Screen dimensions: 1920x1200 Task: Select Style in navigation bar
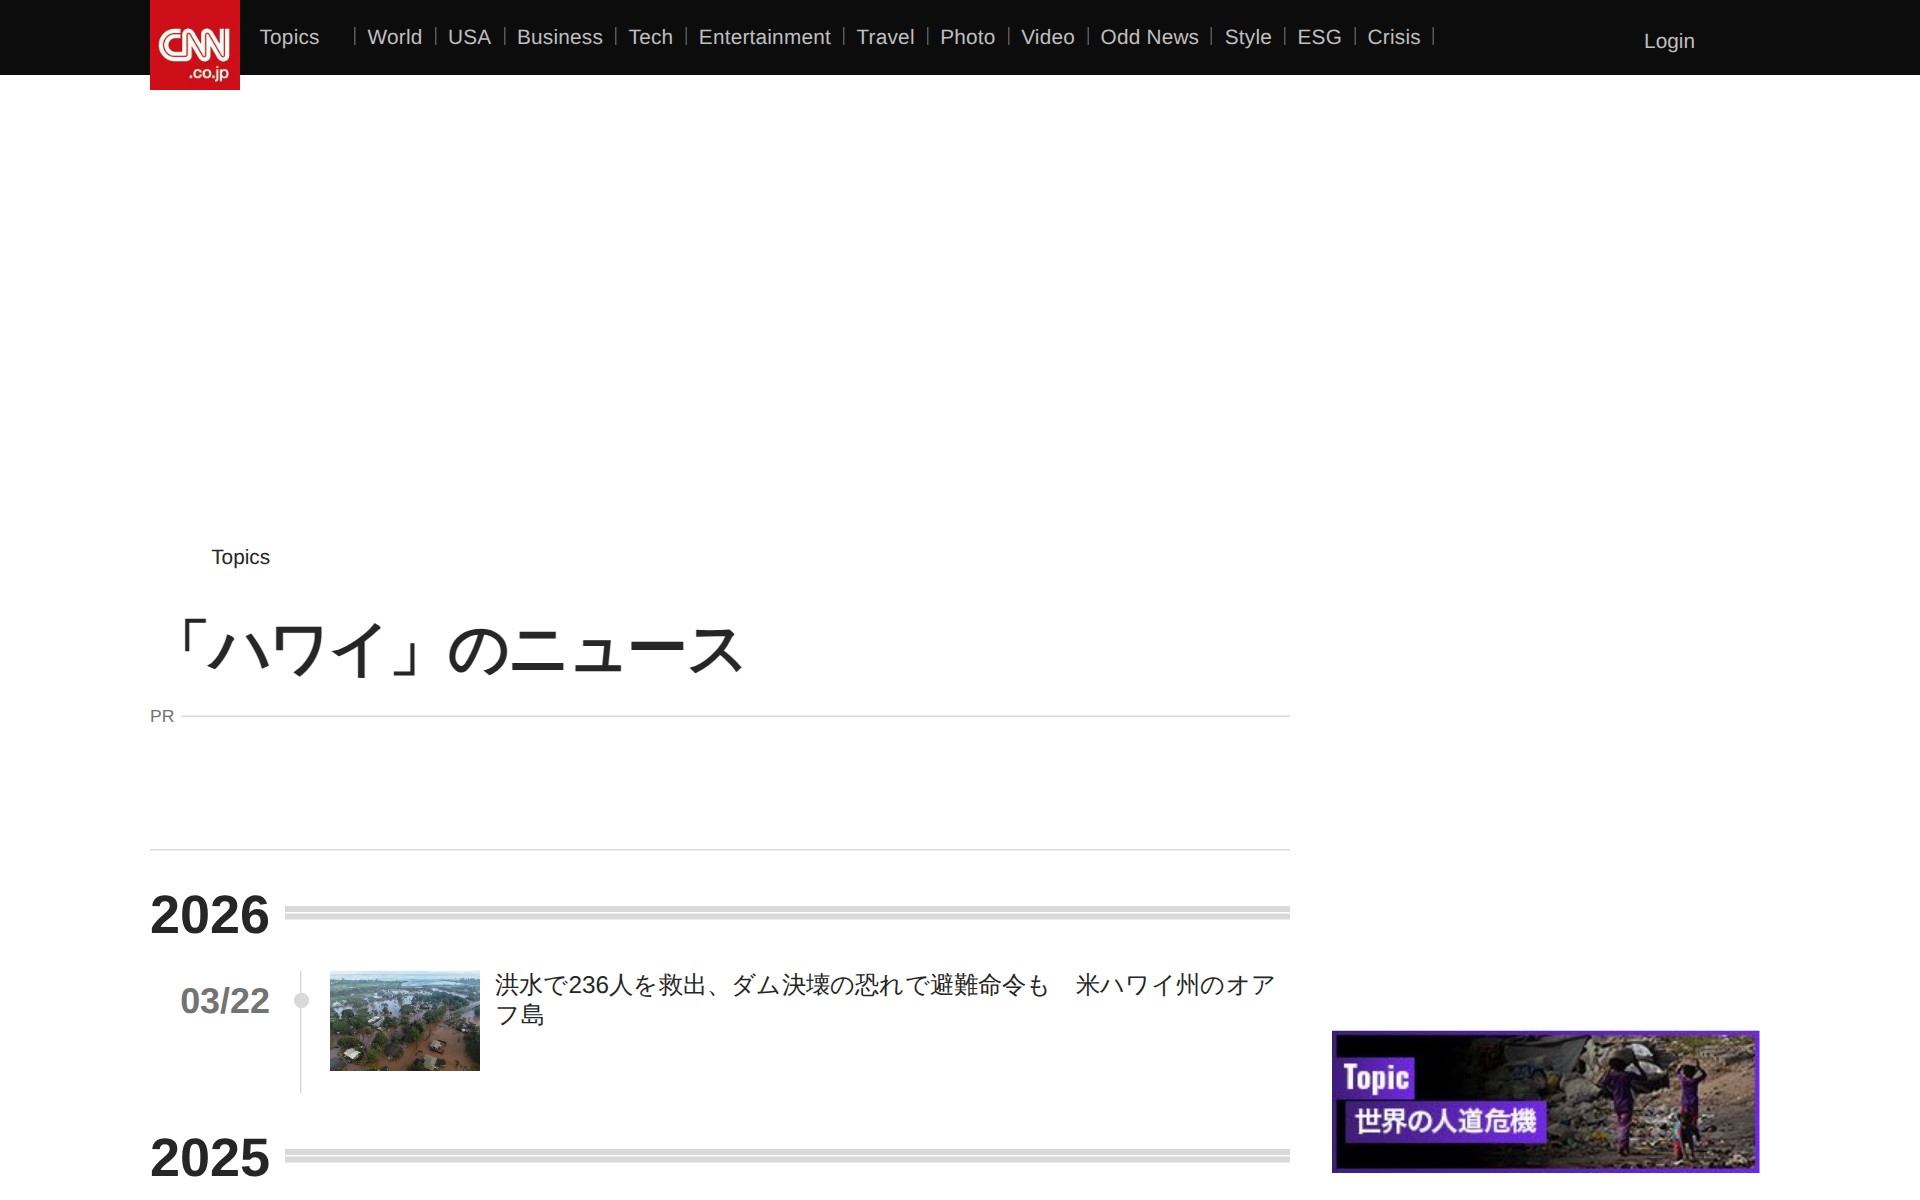click(1247, 37)
